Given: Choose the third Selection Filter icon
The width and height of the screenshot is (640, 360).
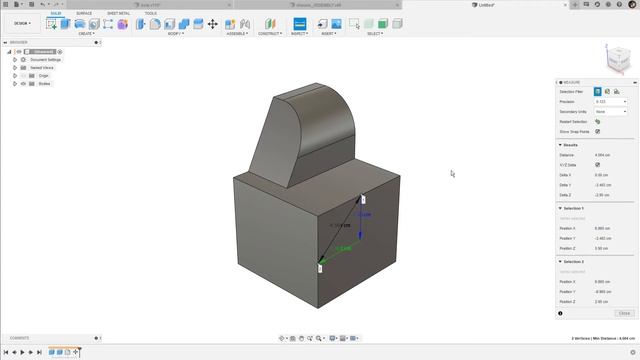Looking at the screenshot, I should [617, 91].
